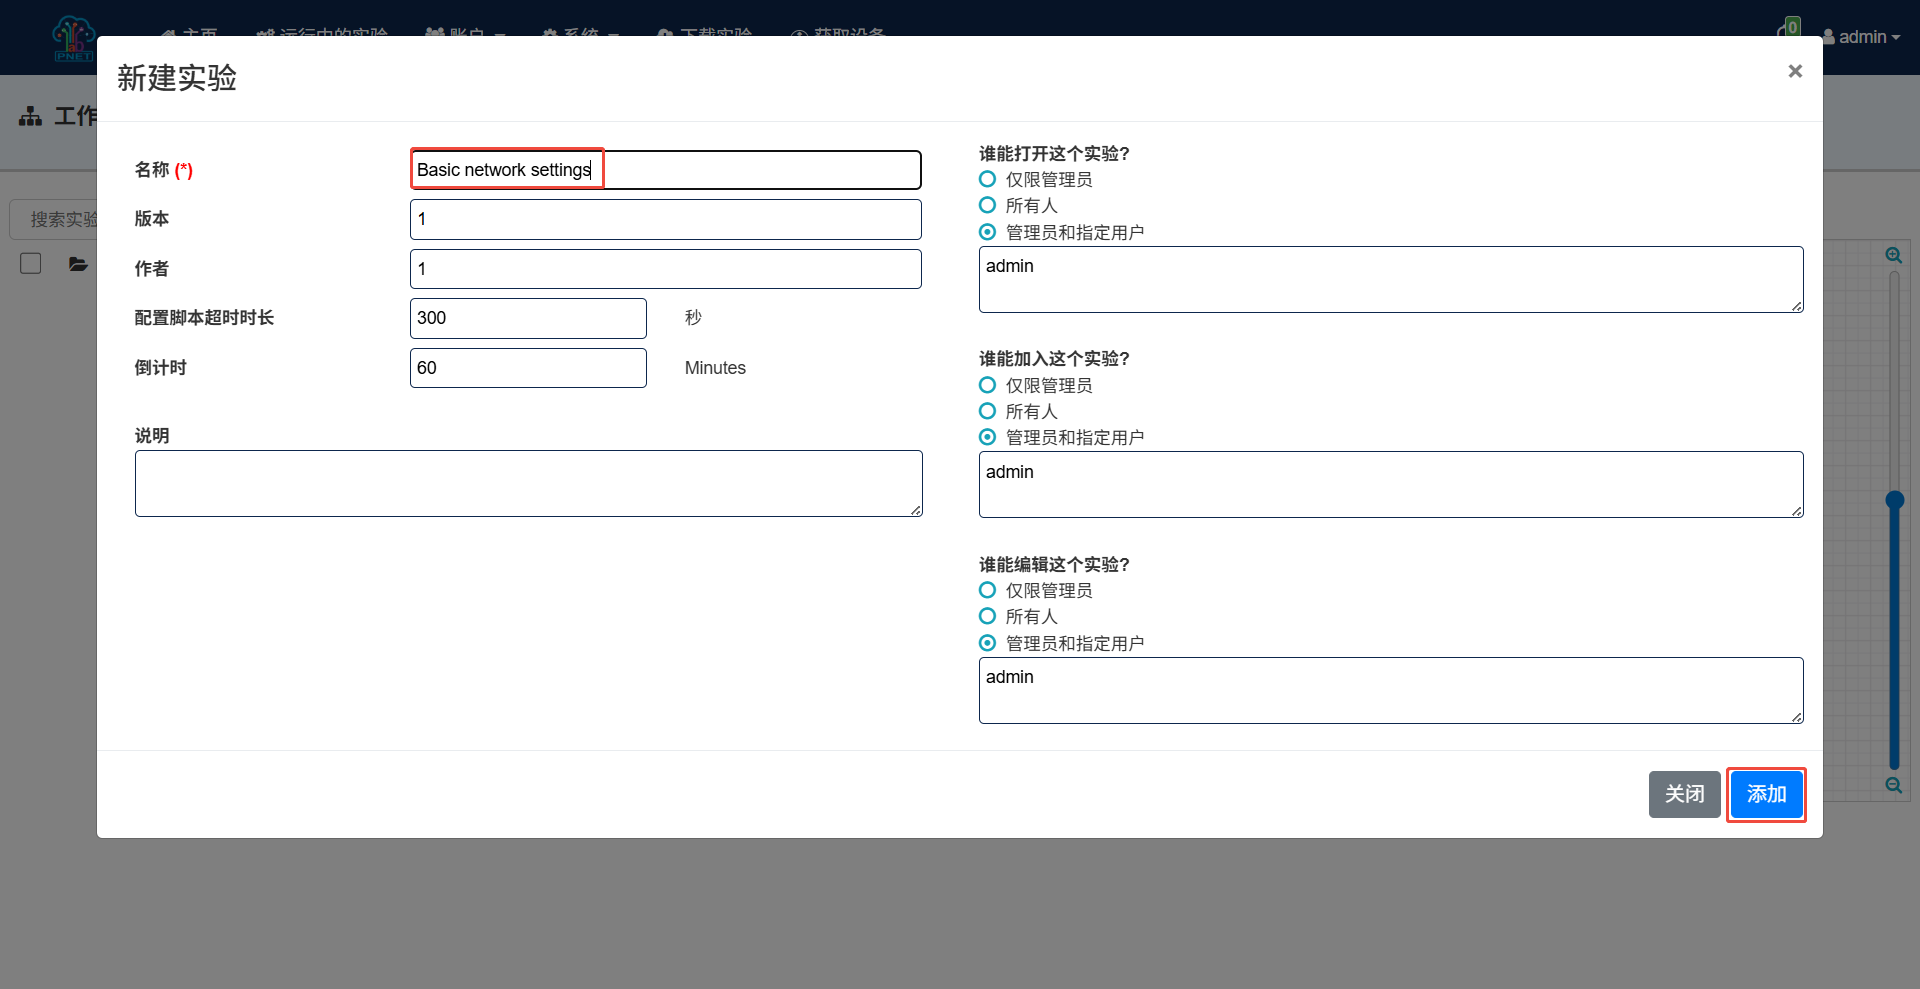Image resolution: width=1920 pixels, height=989 pixels.
Task: Click the join-permission users textarea
Action: coord(1391,485)
